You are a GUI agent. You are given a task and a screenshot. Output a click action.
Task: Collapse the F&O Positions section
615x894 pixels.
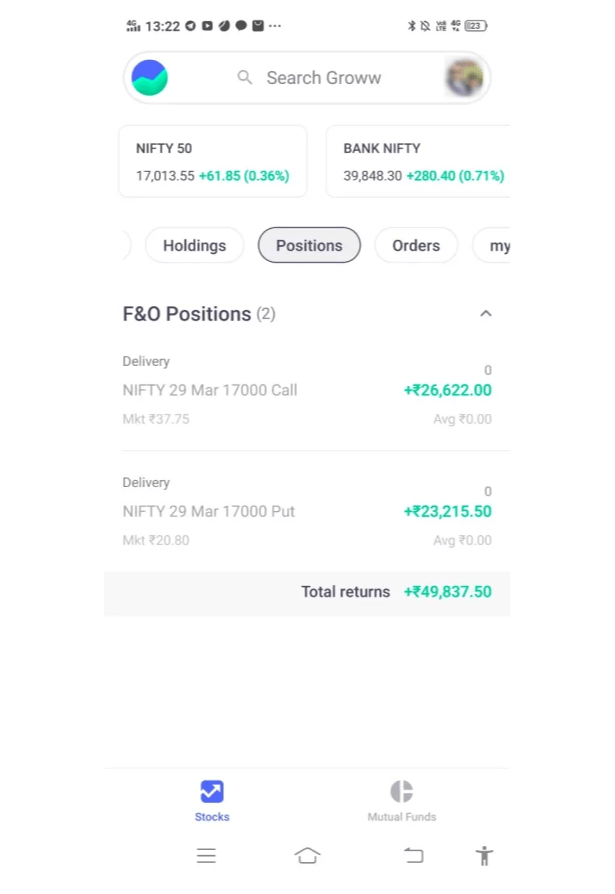click(485, 314)
